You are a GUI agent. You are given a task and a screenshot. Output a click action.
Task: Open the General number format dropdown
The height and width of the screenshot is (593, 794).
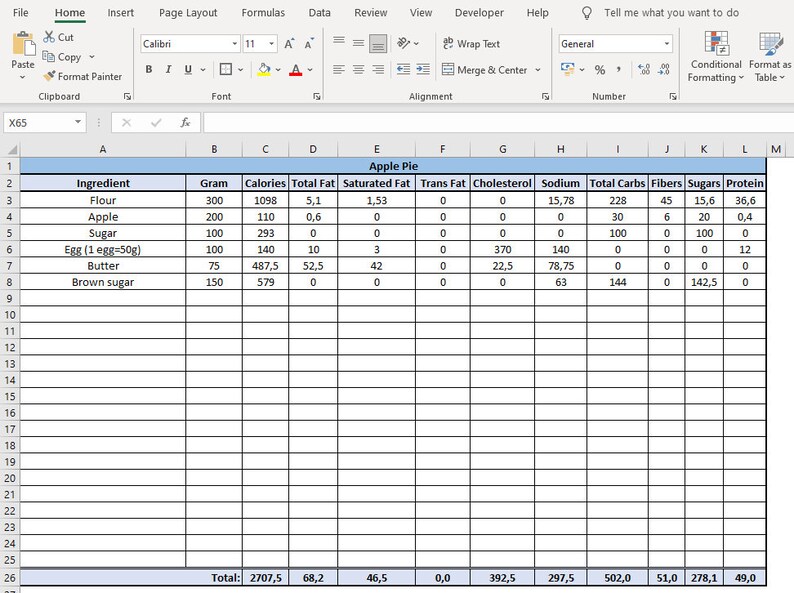[666, 44]
